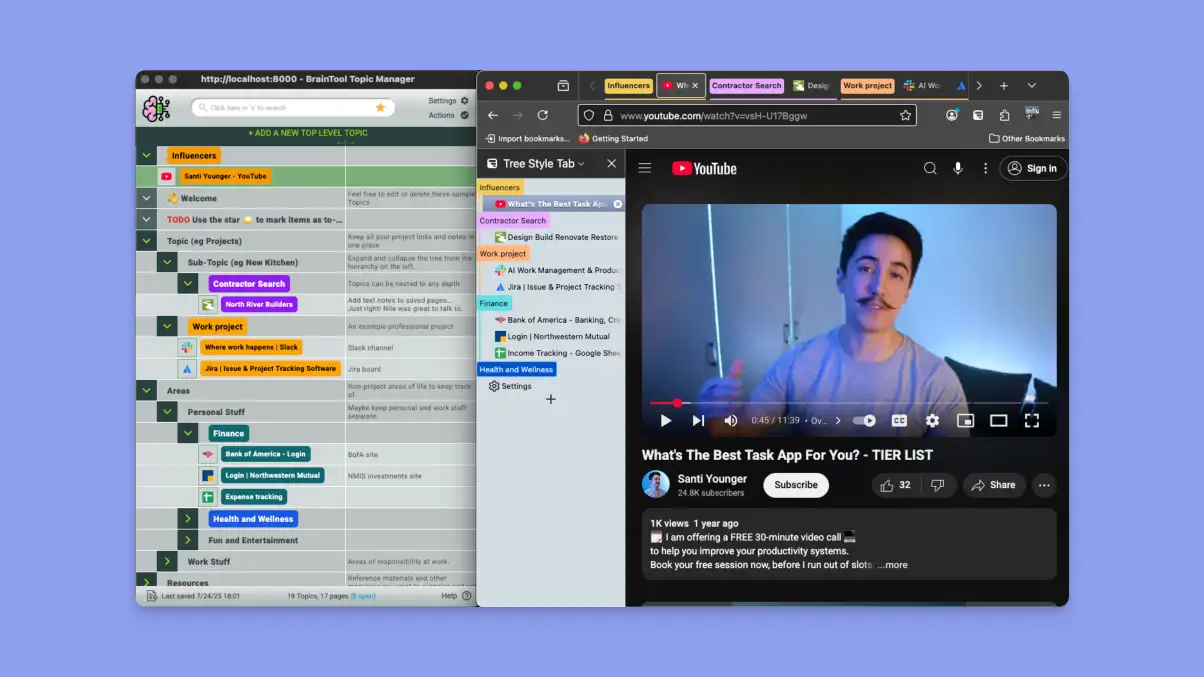Screen dimensions: 1204x677
Task: Mute the video volume
Action: (x=731, y=421)
